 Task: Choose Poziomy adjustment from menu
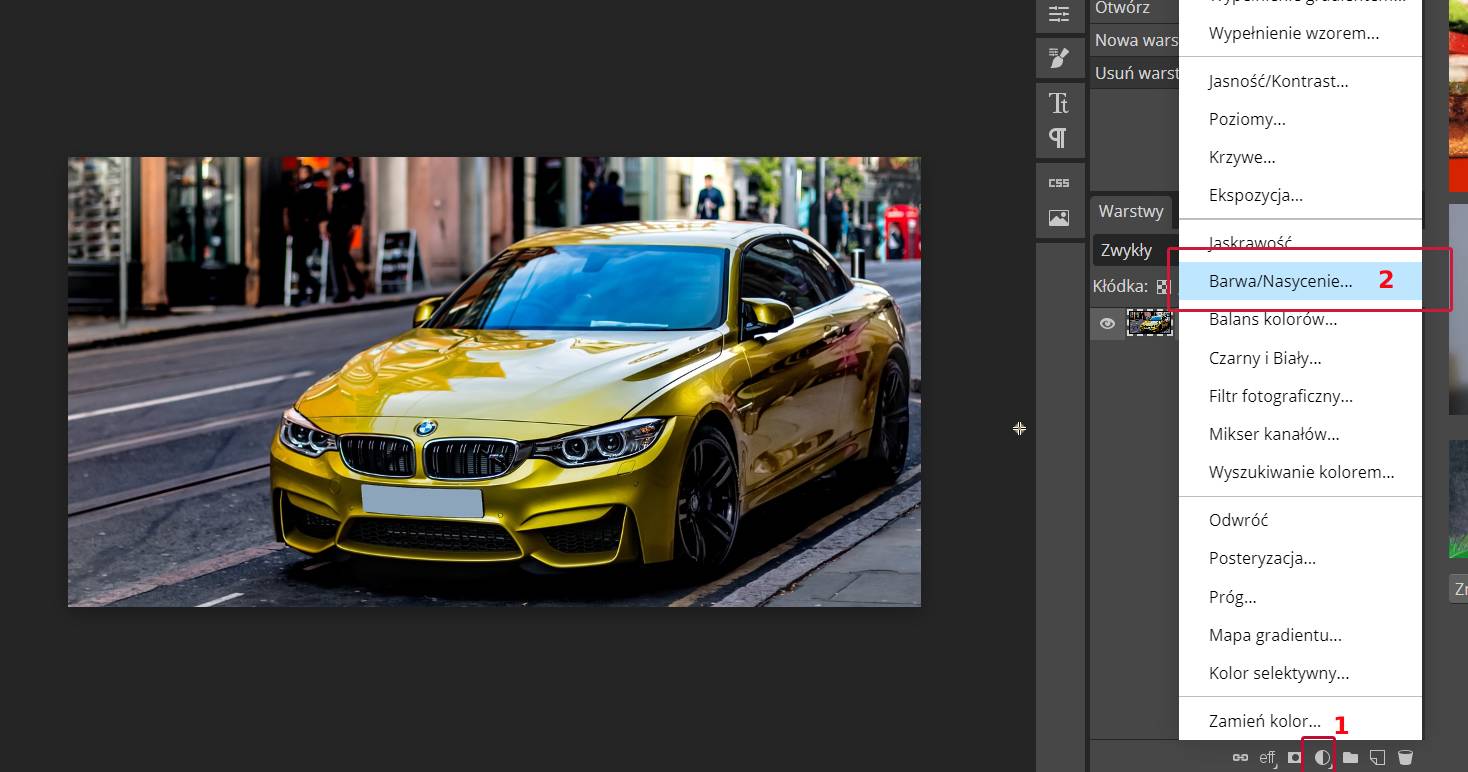tap(1300, 119)
